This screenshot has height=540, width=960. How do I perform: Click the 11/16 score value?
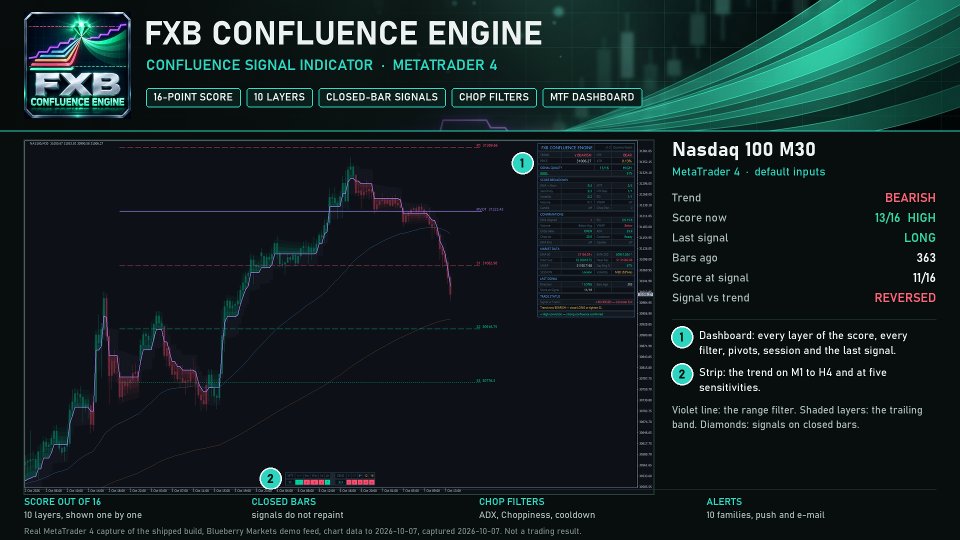pos(924,278)
